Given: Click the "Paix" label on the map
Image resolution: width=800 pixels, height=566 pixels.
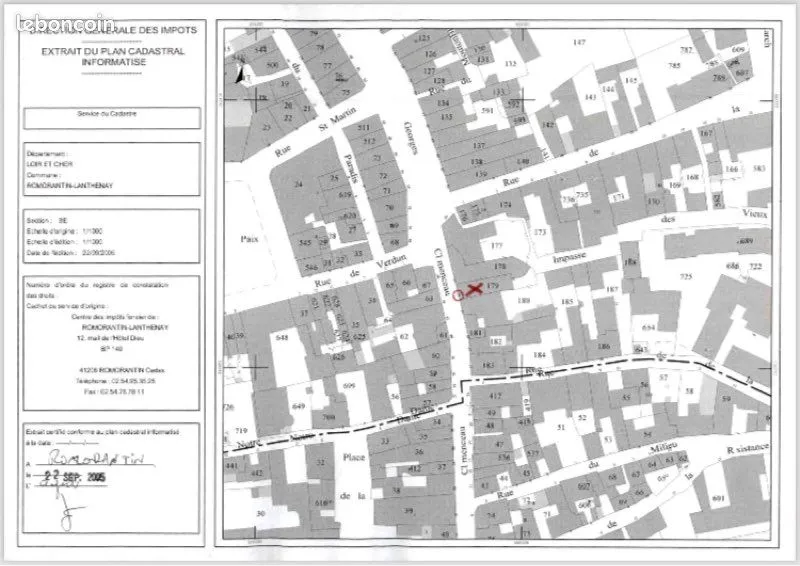Looking at the screenshot, I should point(249,239).
